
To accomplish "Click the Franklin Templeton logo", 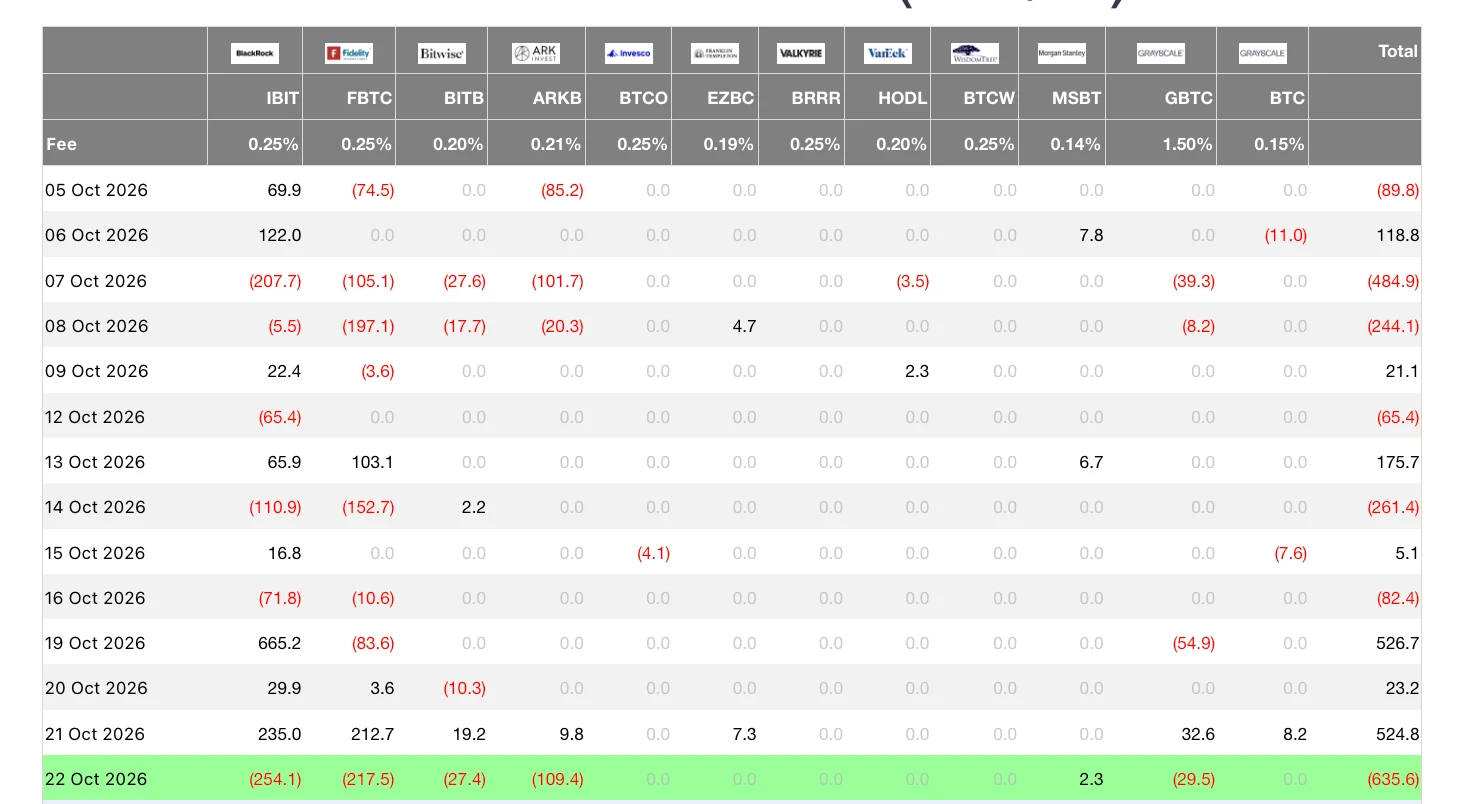I will click(x=715, y=53).
